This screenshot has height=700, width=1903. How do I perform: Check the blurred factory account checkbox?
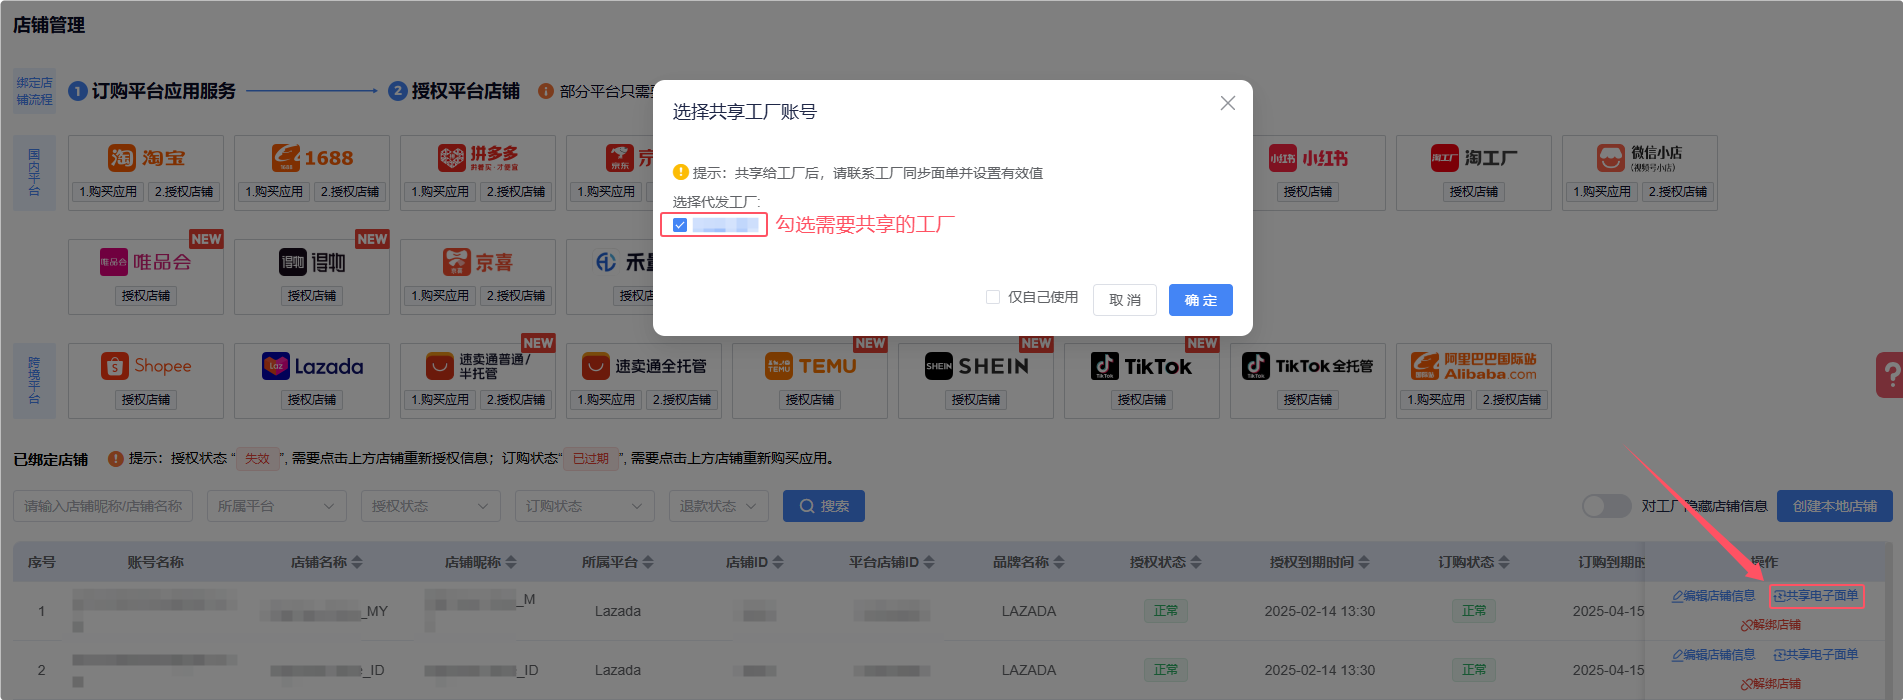[680, 225]
